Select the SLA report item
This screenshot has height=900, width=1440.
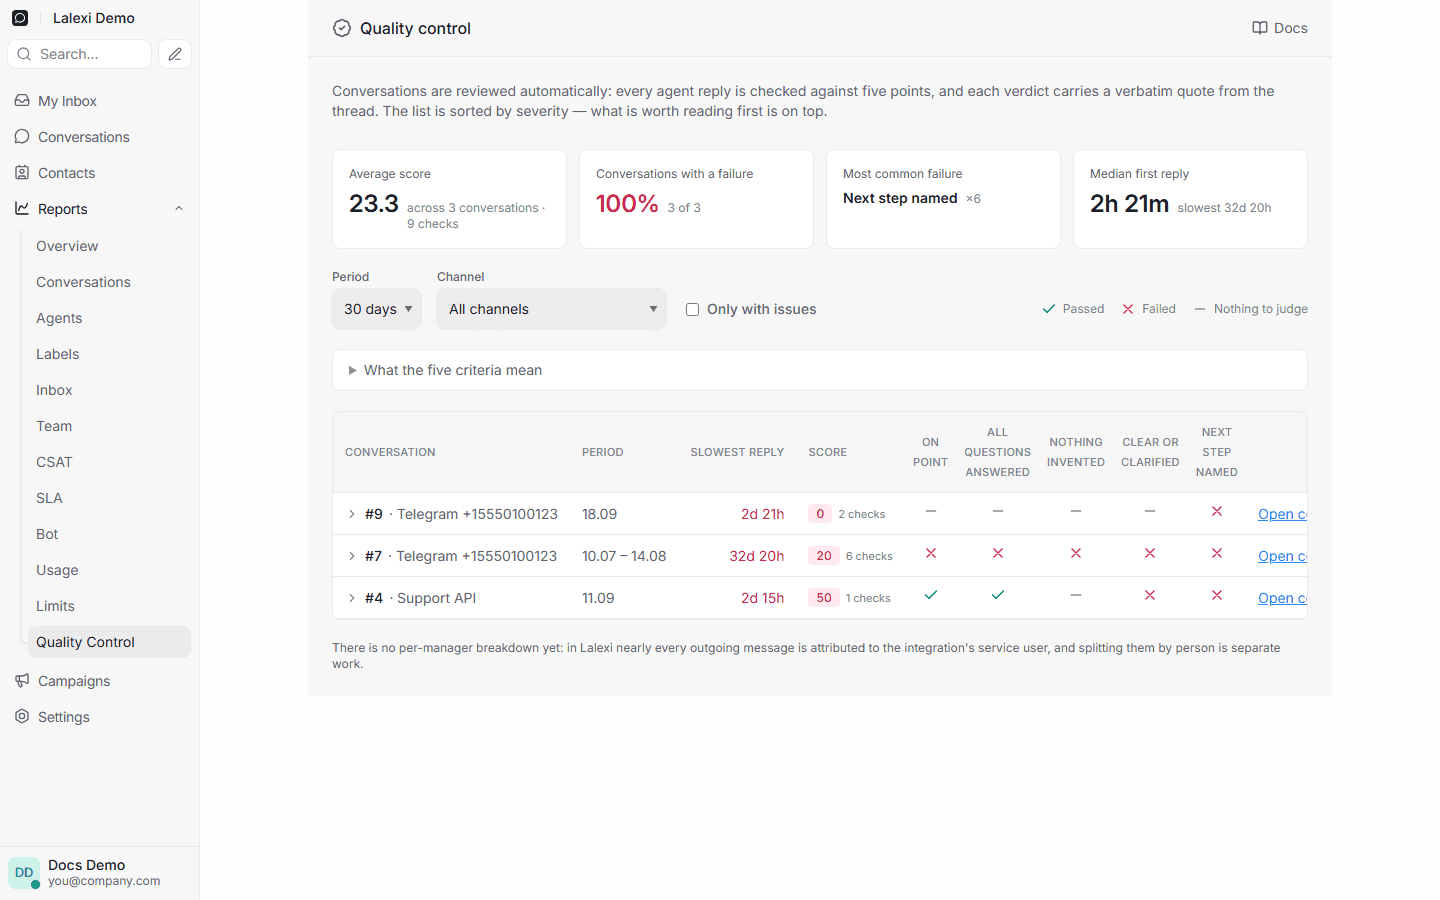[49, 498]
